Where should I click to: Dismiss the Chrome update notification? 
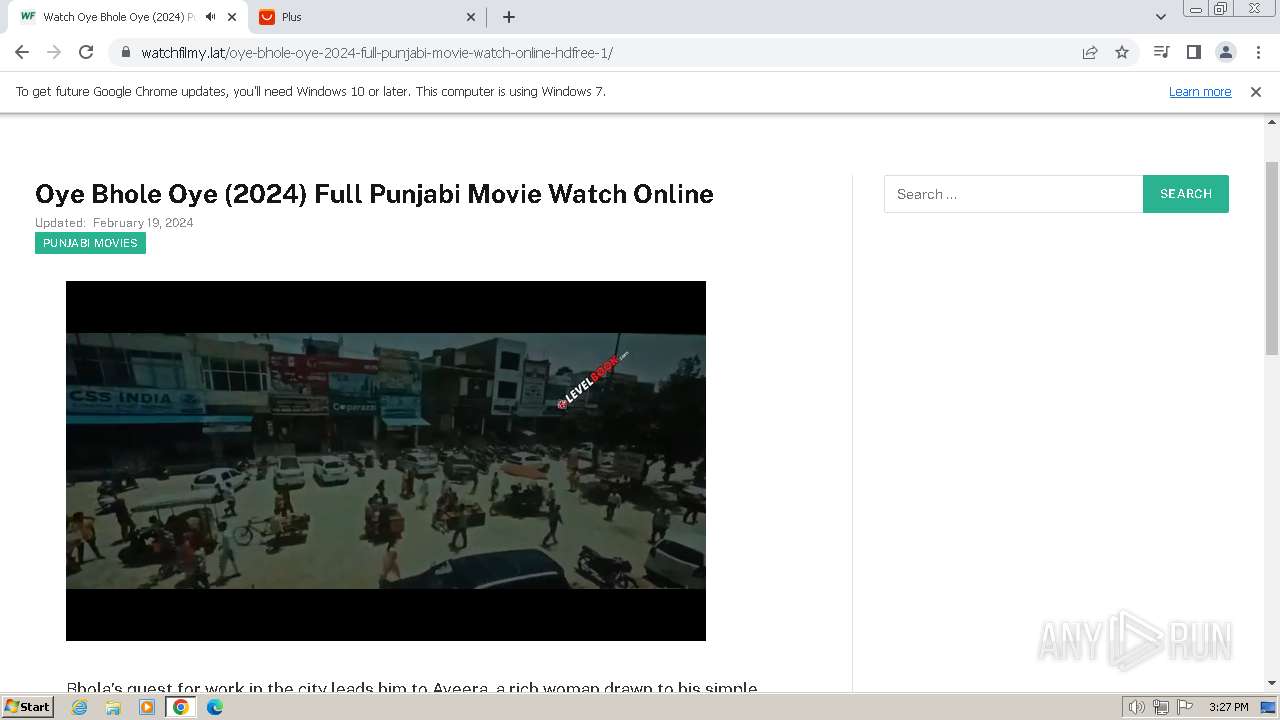(x=1255, y=91)
